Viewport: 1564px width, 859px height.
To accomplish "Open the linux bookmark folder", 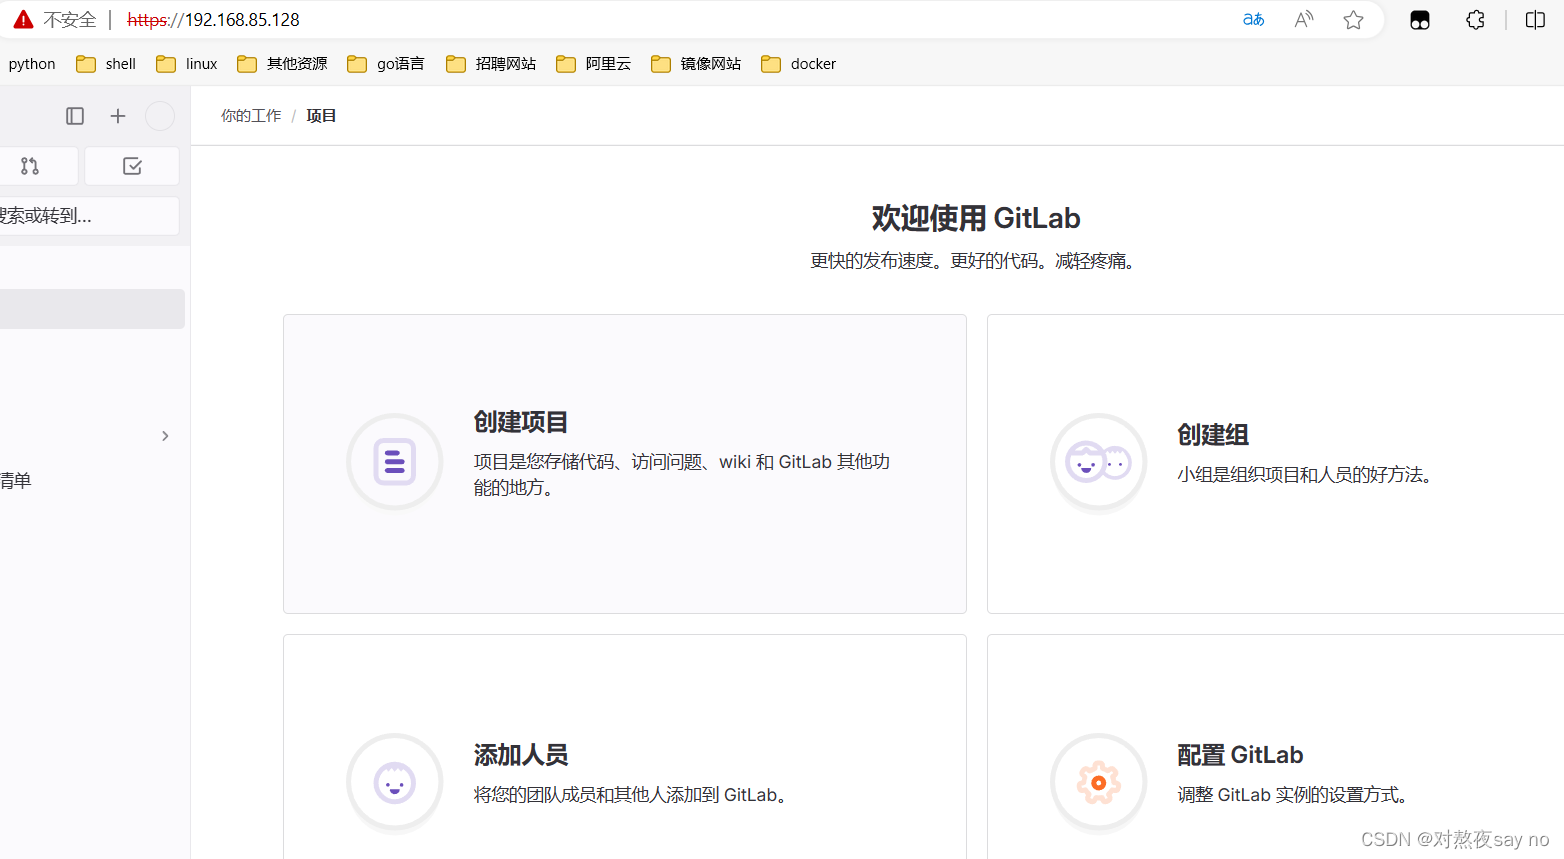I will pyautogui.click(x=187, y=64).
